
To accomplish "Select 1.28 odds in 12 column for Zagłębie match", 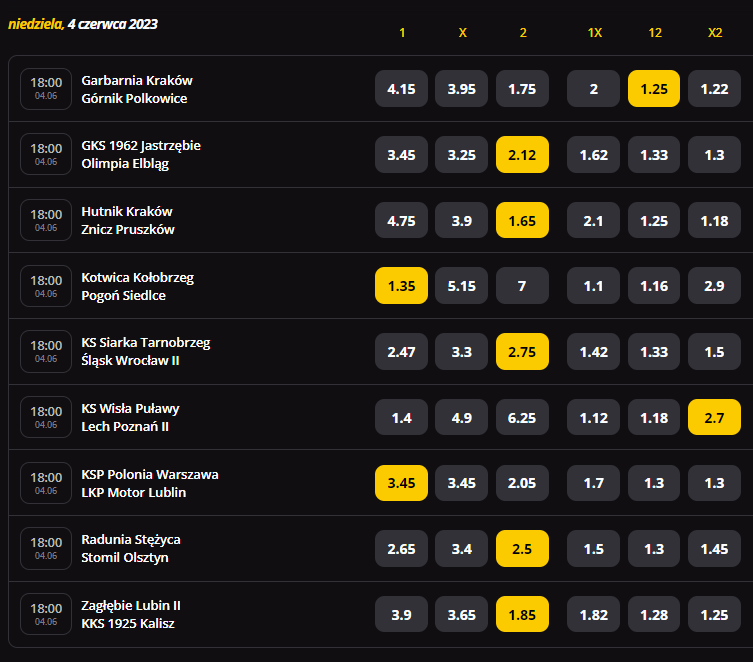I will pyautogui.click(x=654, y=614).
